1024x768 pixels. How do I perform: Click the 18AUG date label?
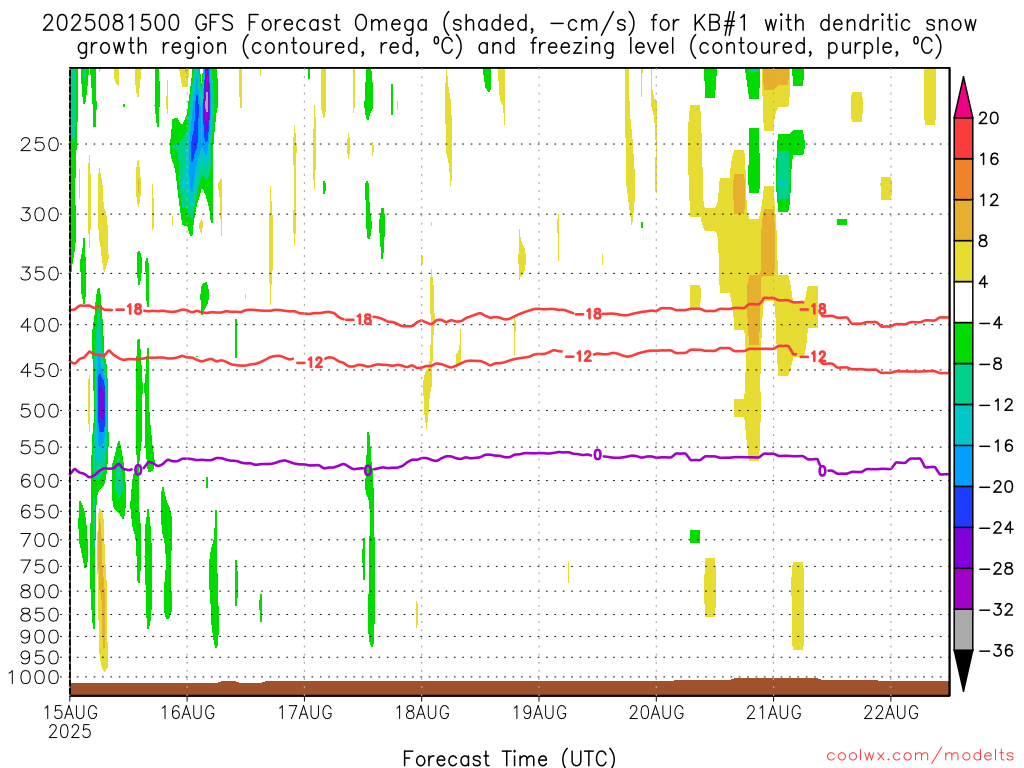click(423, 712)
